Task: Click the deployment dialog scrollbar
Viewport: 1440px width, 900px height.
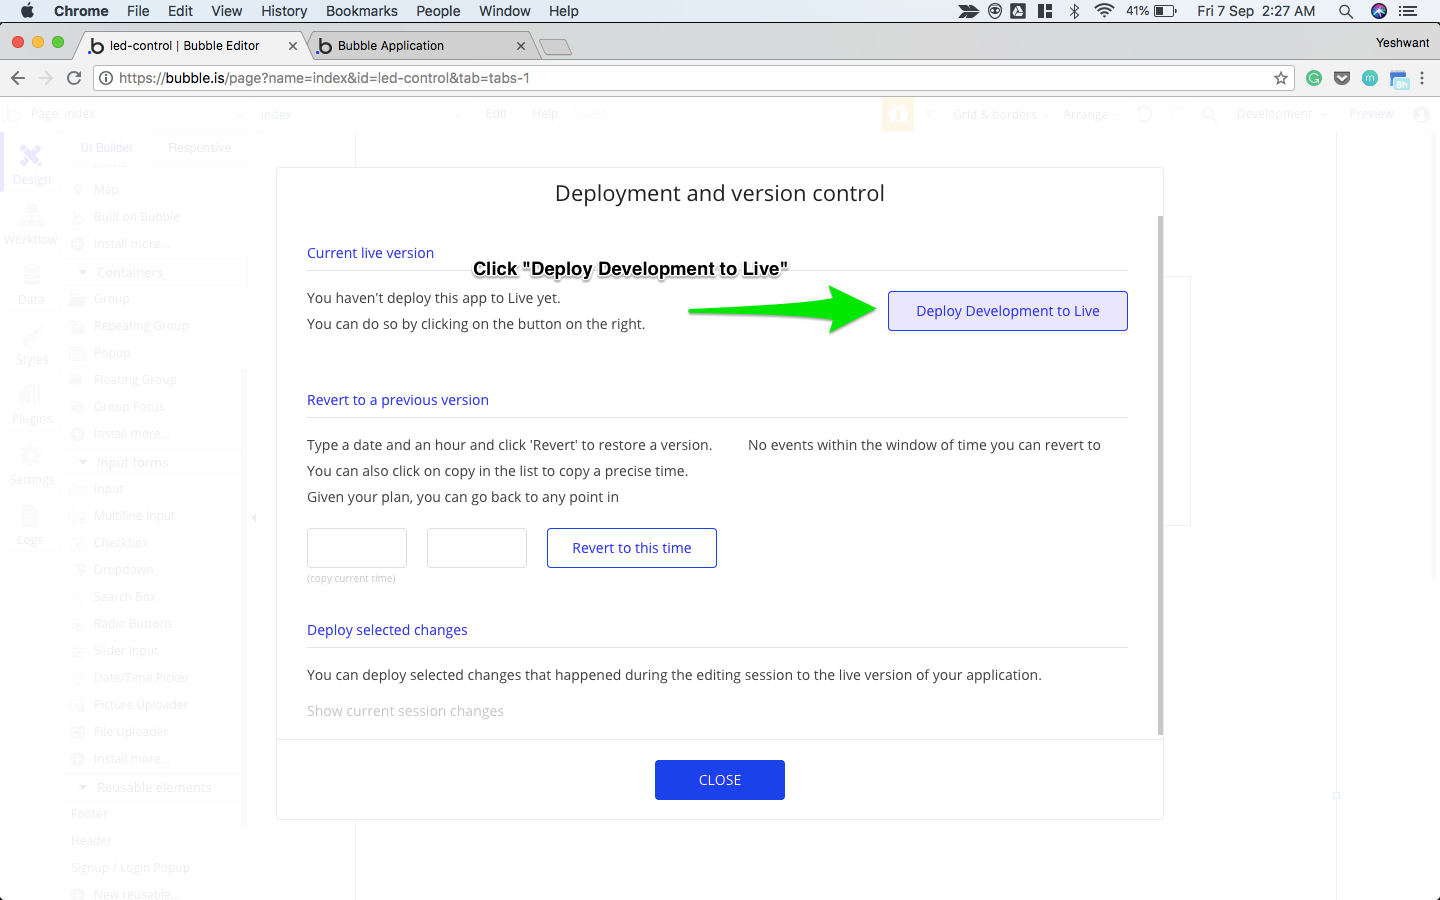Action: (x=1160, y=475)
